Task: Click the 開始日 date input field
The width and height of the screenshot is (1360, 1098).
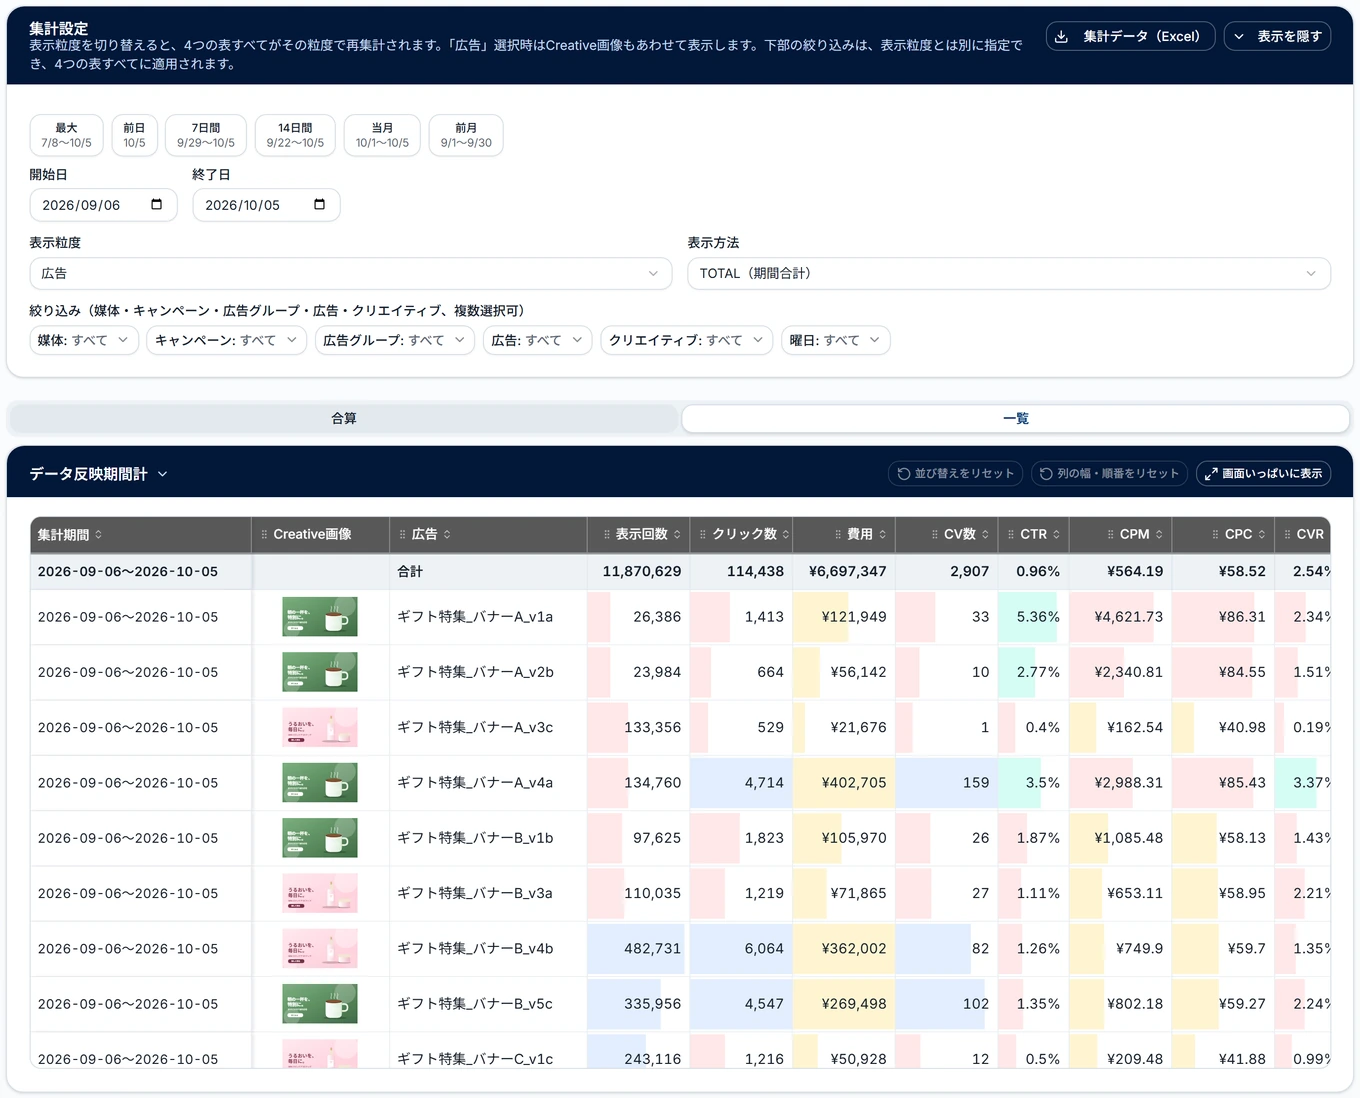Action: (x=104, y=205)
